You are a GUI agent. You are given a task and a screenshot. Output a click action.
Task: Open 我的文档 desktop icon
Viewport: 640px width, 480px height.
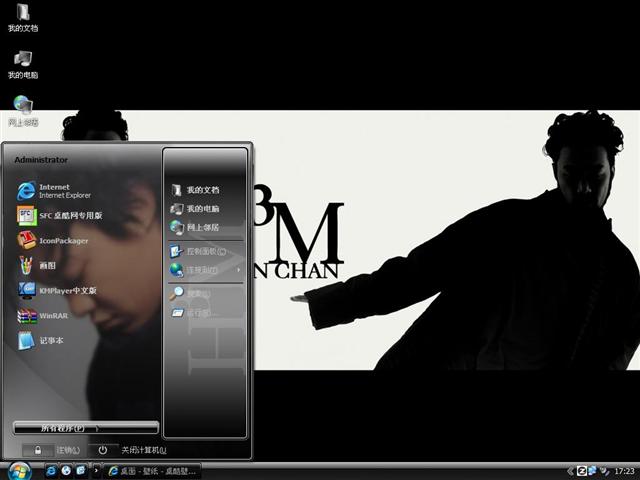point(23,17)
